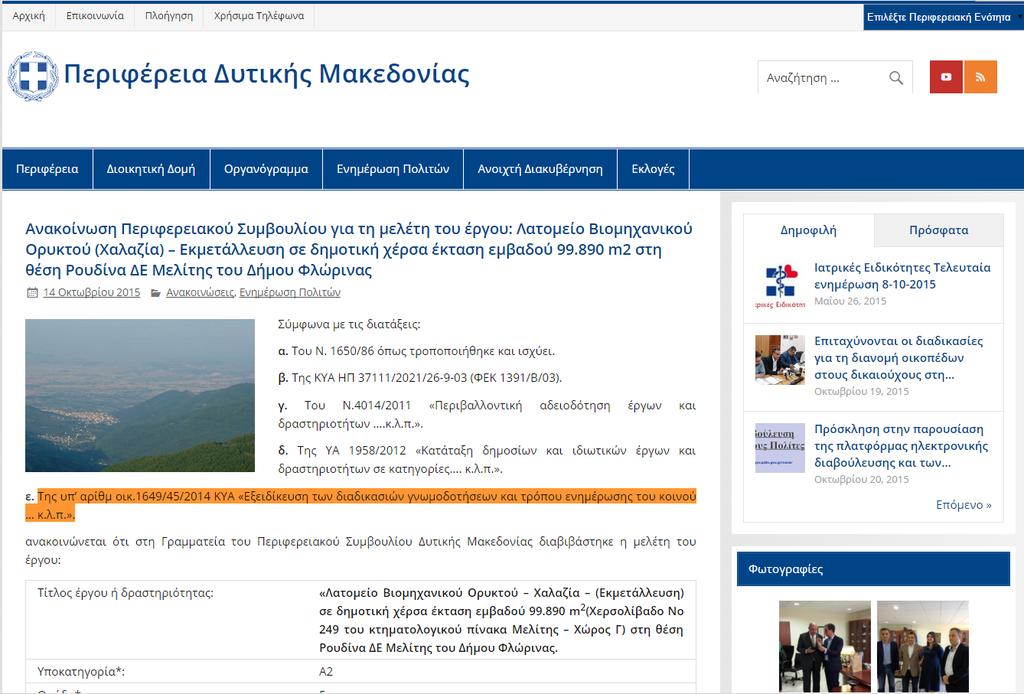Image resolution: width=1024 pixels, height=694 pixels.
Task: Click the Greek coat of arms logo
Action: 33,76
